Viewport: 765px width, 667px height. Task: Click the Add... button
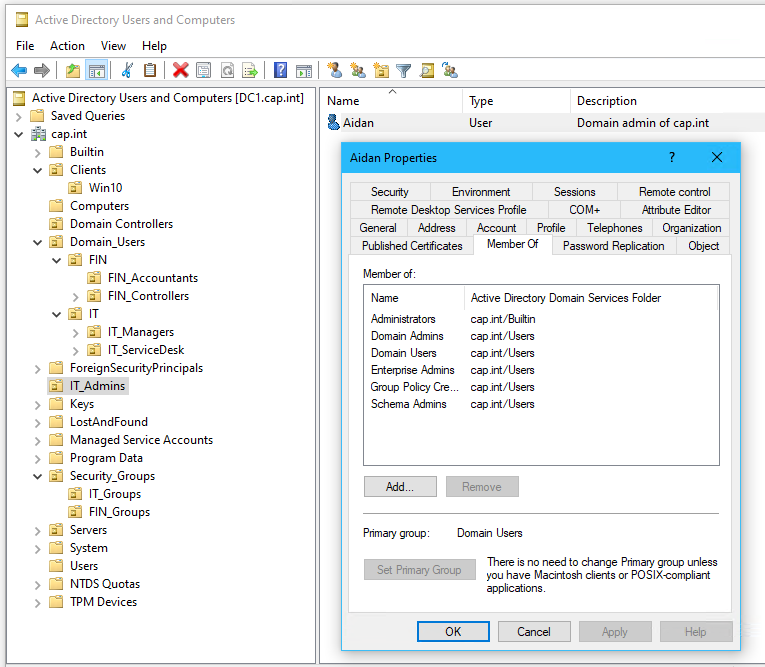click(400, 486)
